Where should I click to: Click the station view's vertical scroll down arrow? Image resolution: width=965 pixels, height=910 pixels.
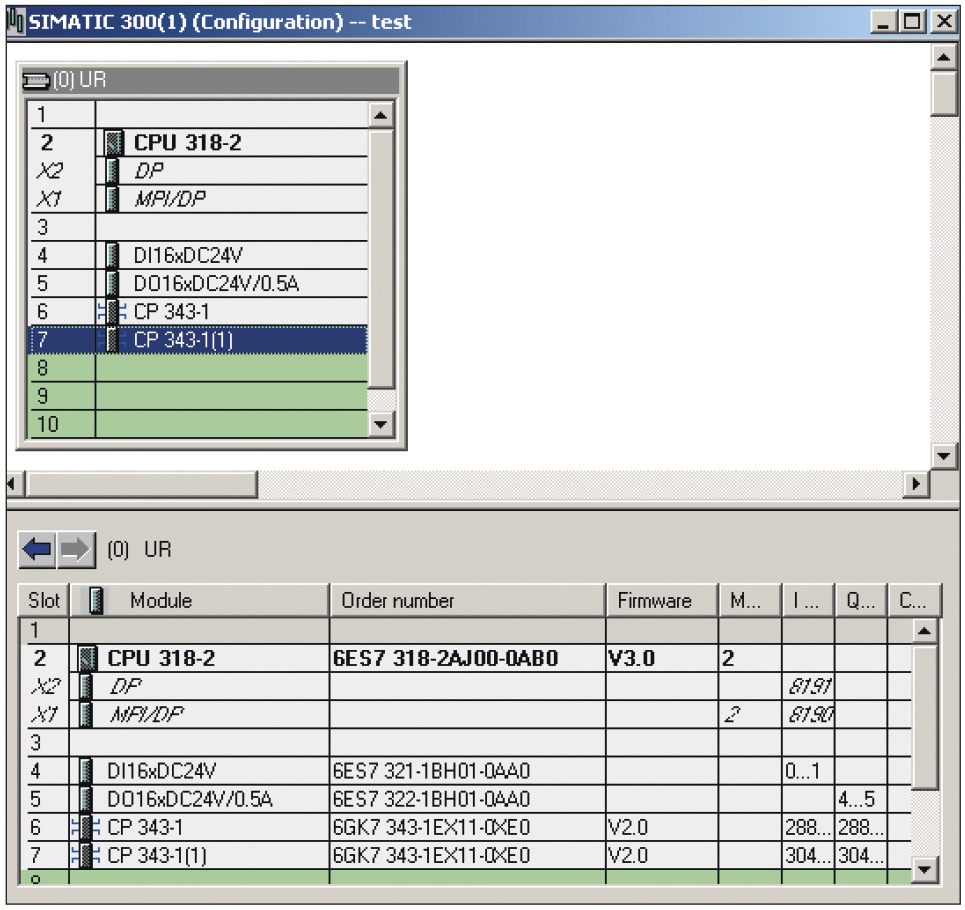point(943,456)
